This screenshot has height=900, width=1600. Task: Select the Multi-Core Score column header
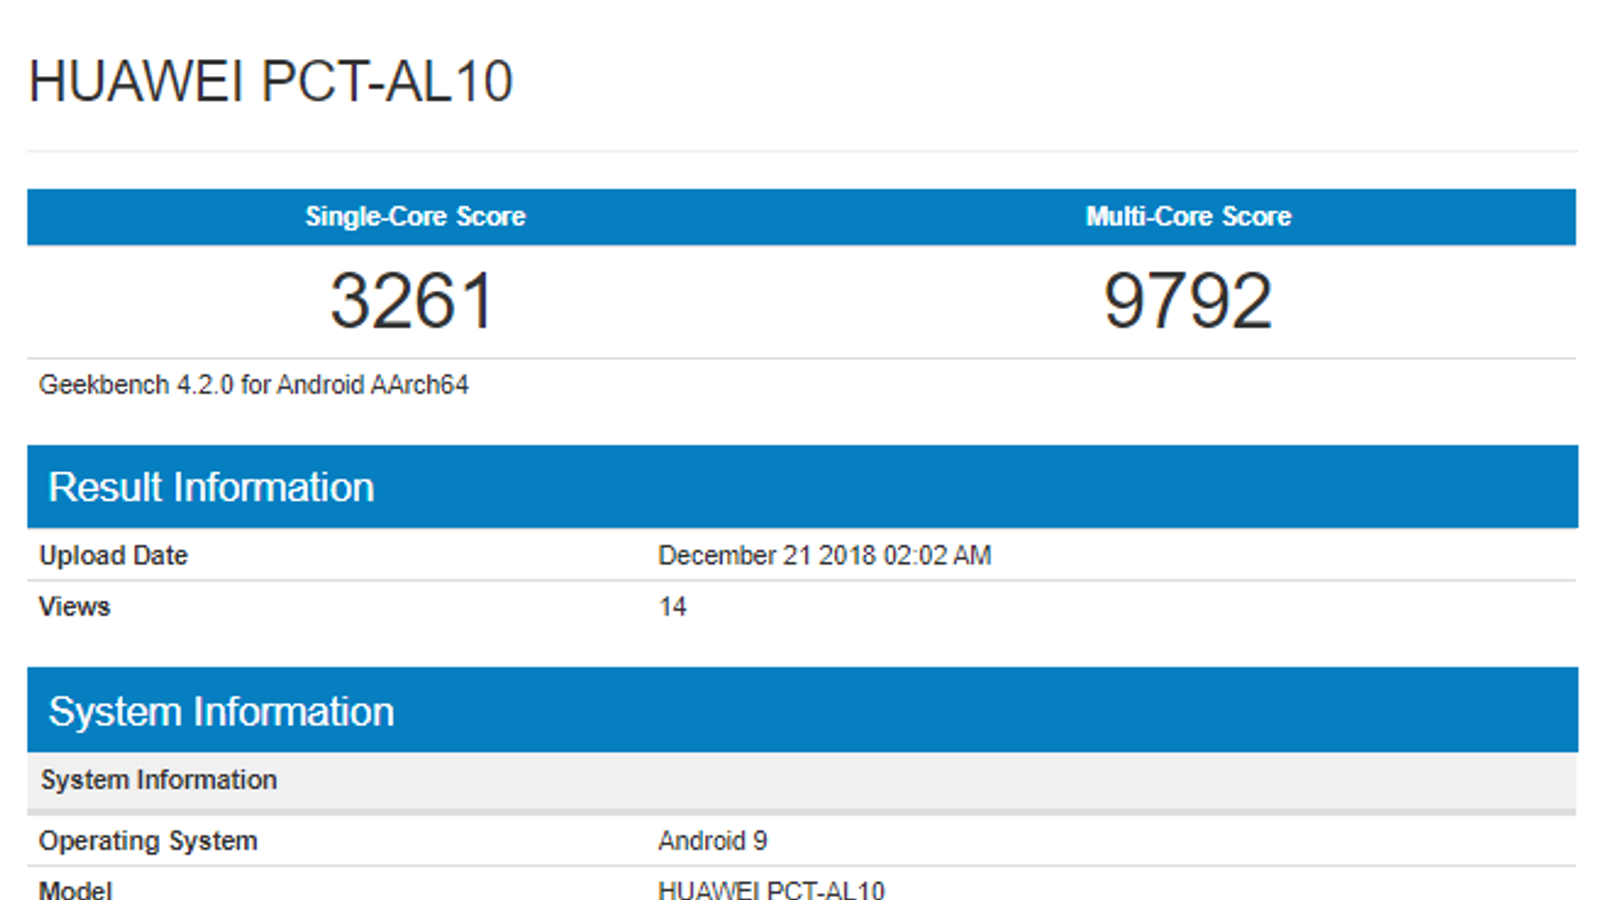pos(1188,217)
